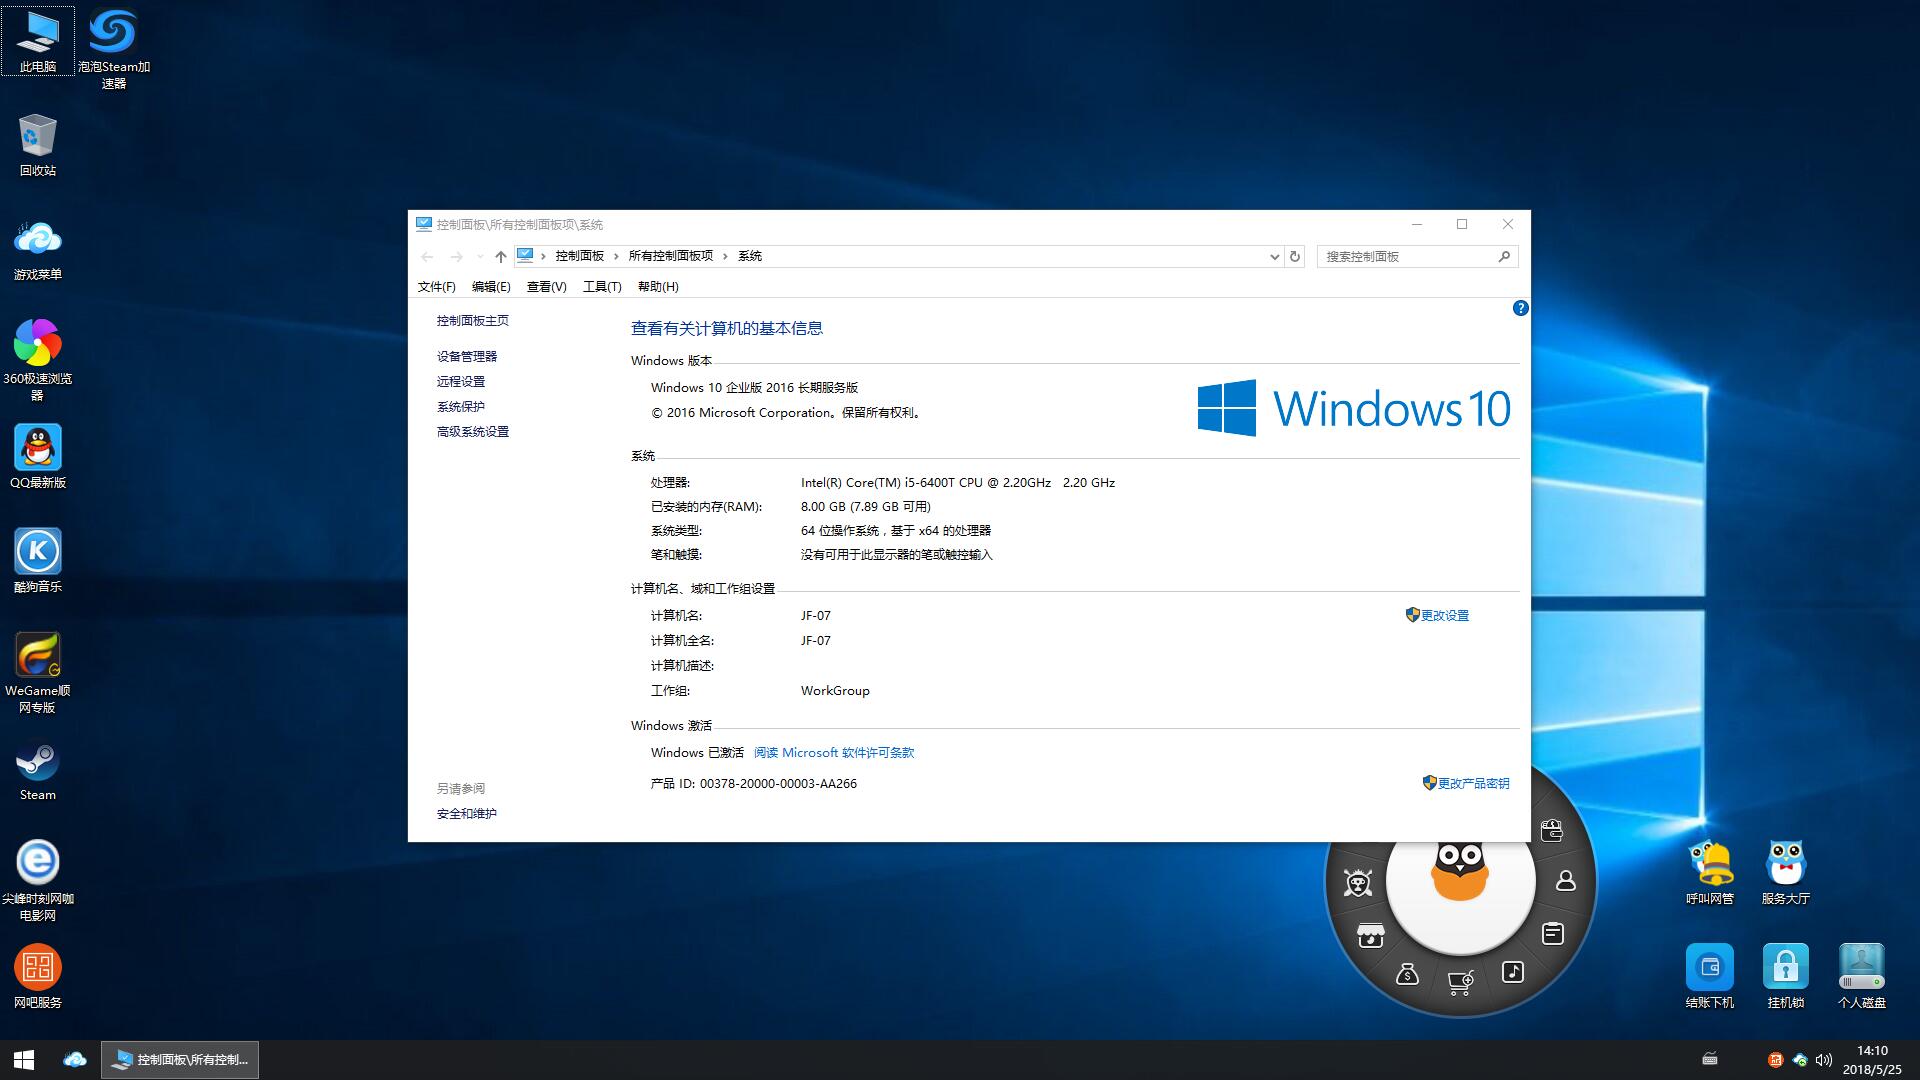Expand the chevron before 控制面板 breadcrumb
The image size is (1920, 1080).
point(543,256)
